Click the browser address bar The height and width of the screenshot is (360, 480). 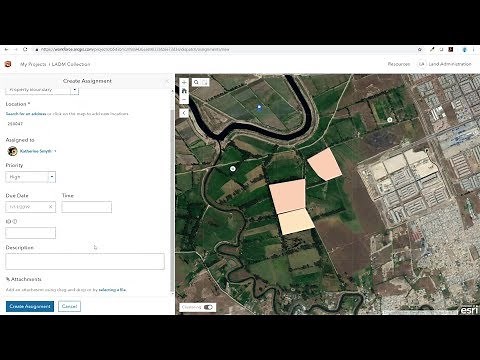click(227, 49)
